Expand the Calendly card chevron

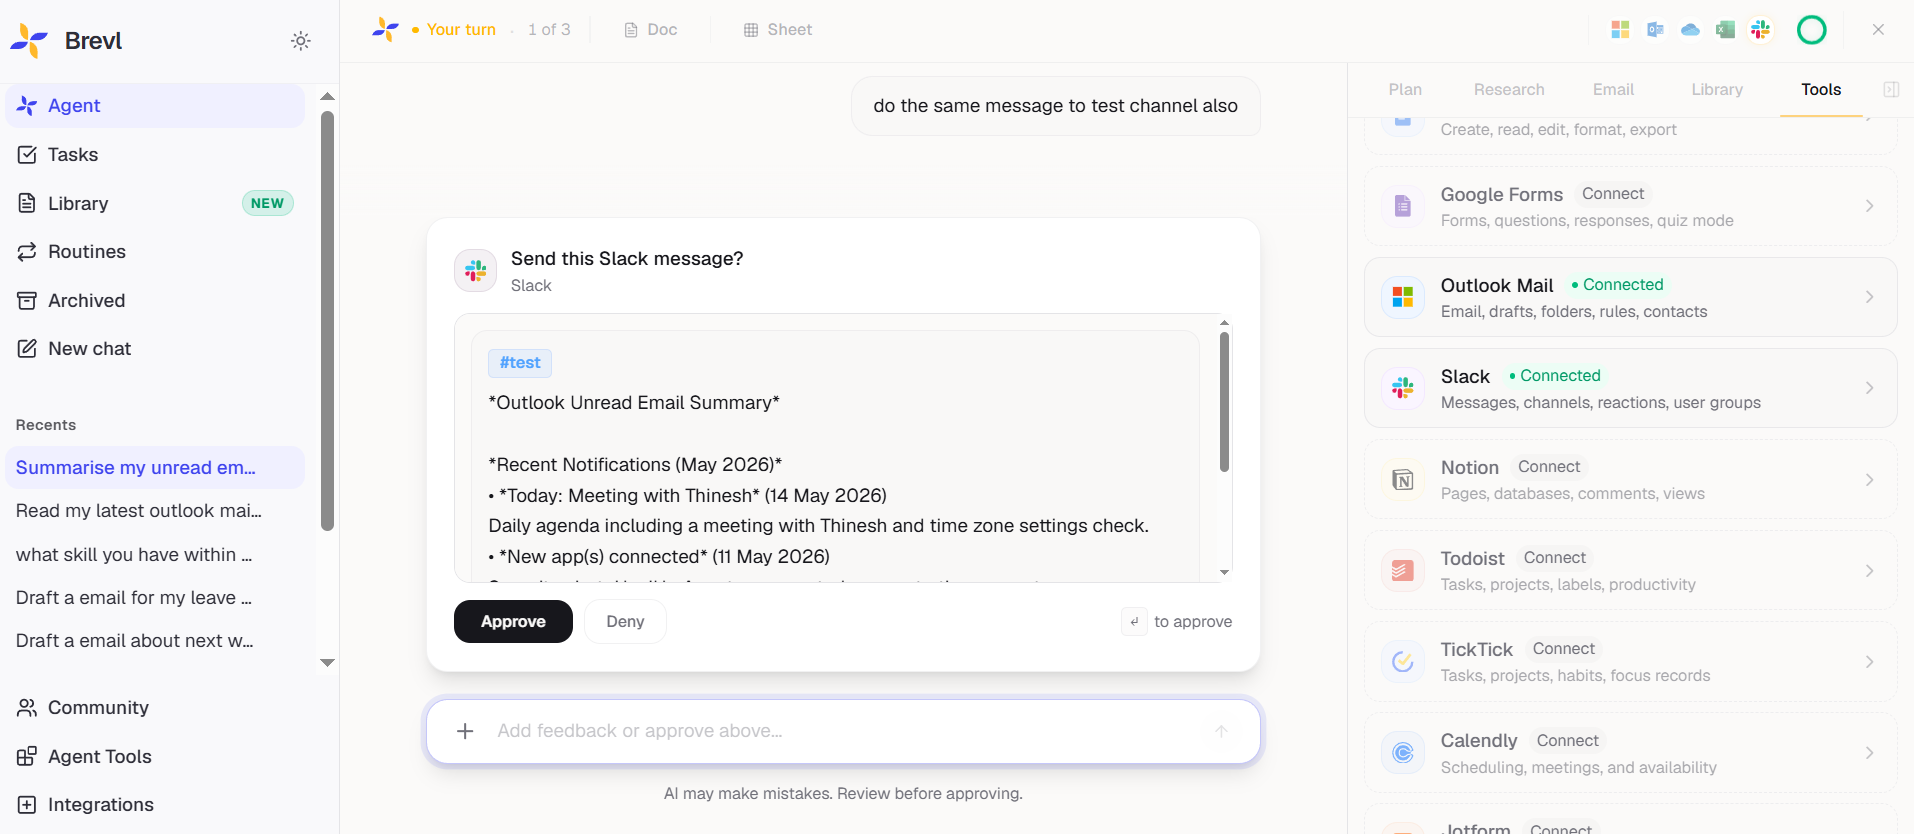(1869, 753)
